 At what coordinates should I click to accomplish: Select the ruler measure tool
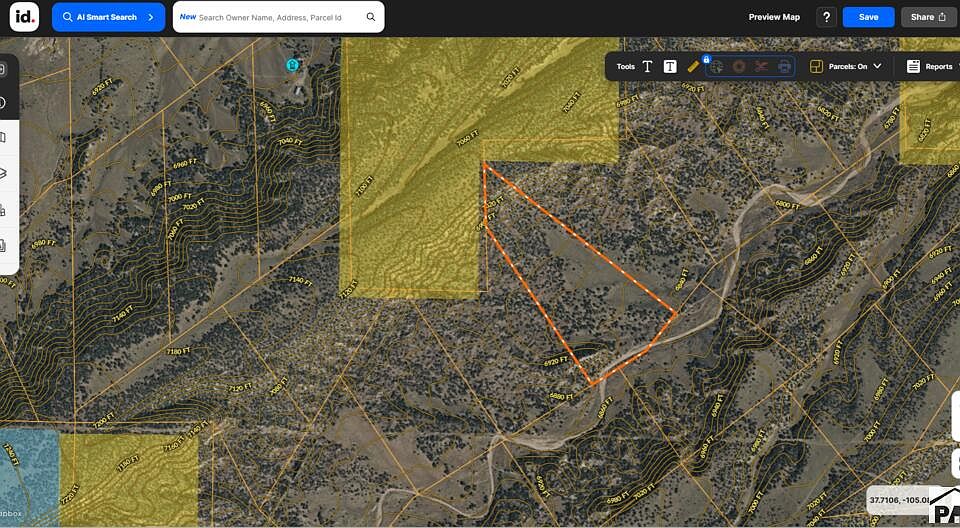click(x=693, y=66)
